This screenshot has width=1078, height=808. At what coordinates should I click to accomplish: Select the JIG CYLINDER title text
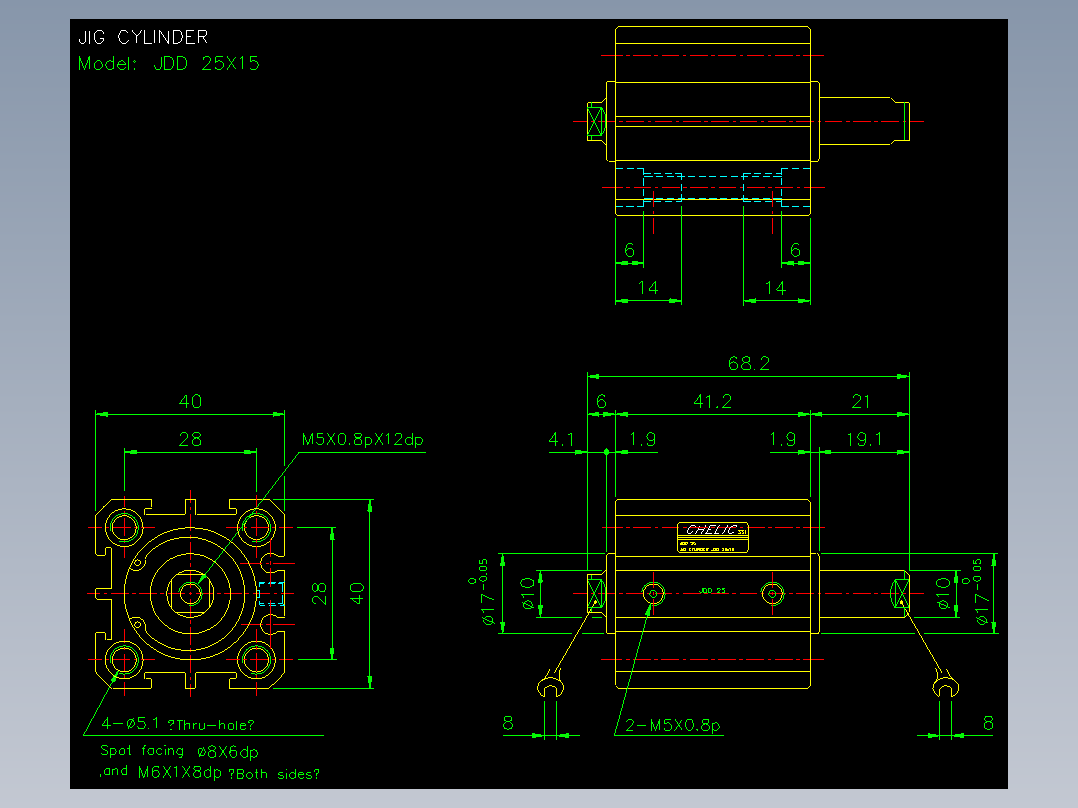tap(143, 37)
